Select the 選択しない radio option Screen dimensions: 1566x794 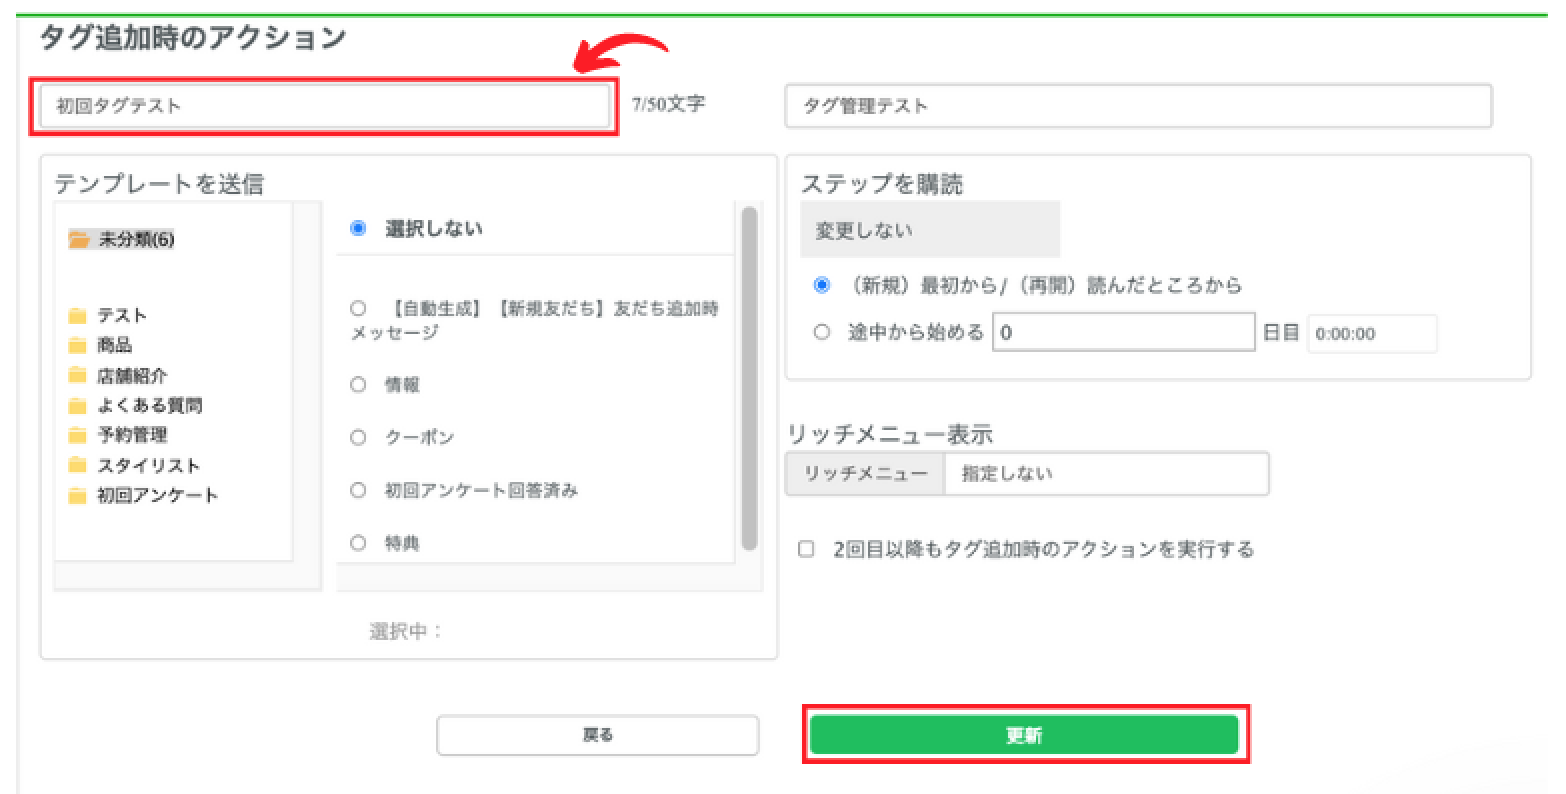point(359,228)
